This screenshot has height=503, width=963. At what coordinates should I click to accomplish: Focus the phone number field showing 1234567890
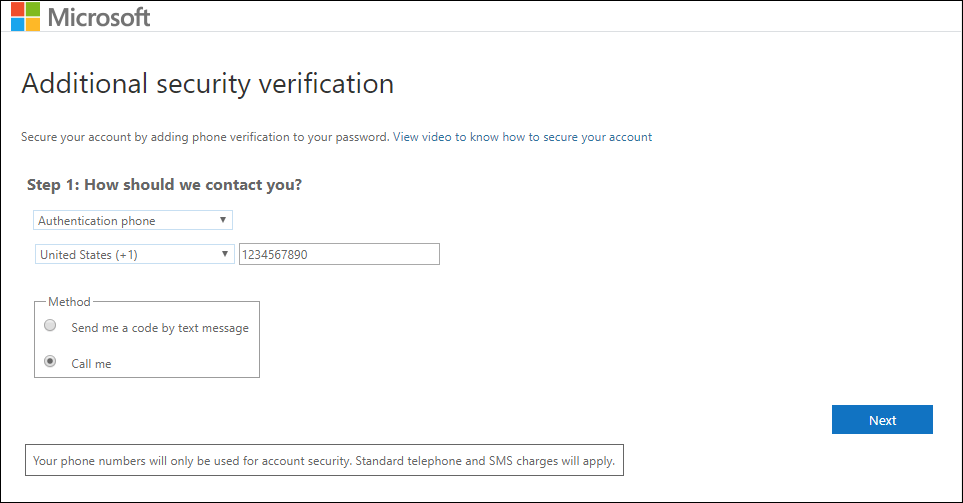(339, 255)
